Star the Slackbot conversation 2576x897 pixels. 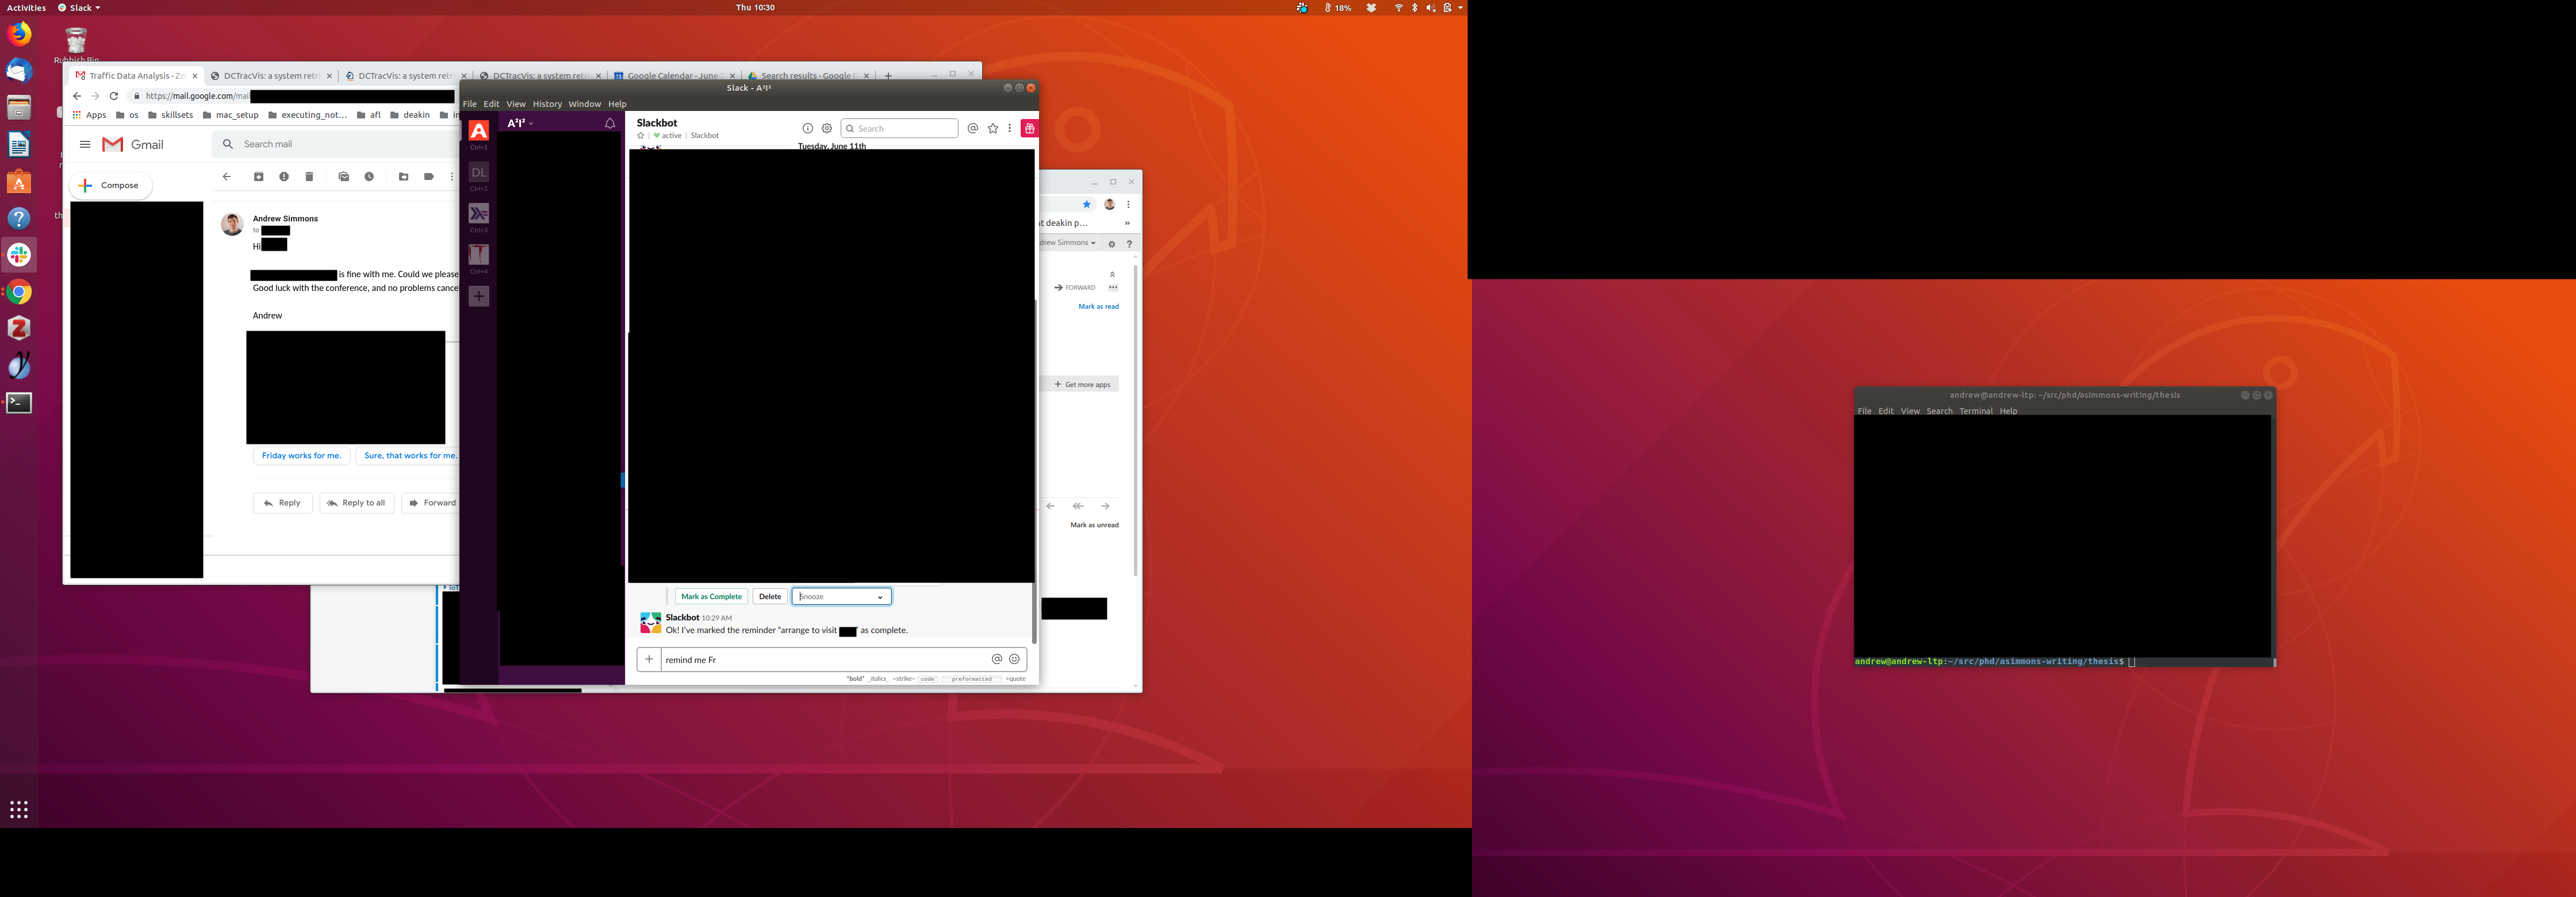(641, 136)
